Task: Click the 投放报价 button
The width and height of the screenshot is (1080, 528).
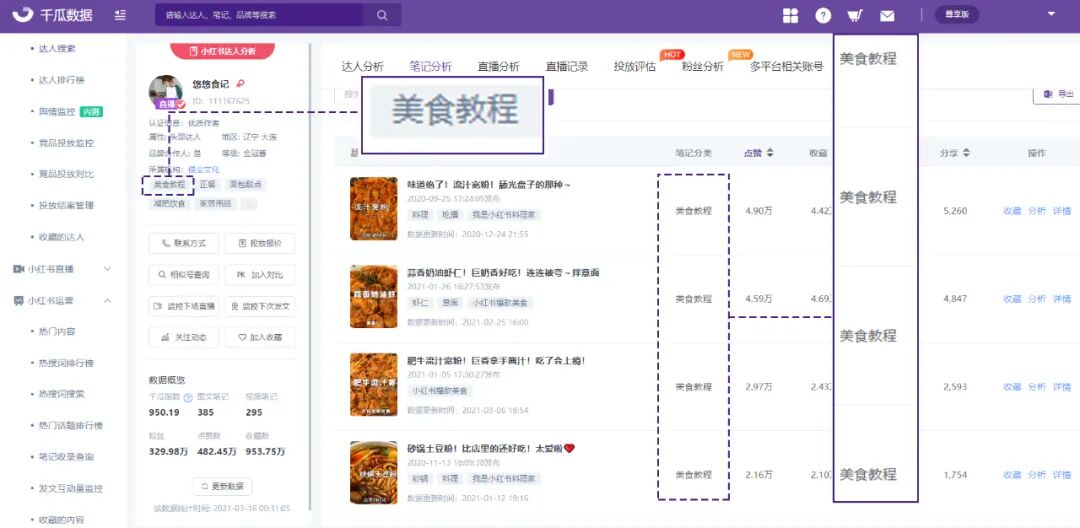Action: (x=260, y=243)
